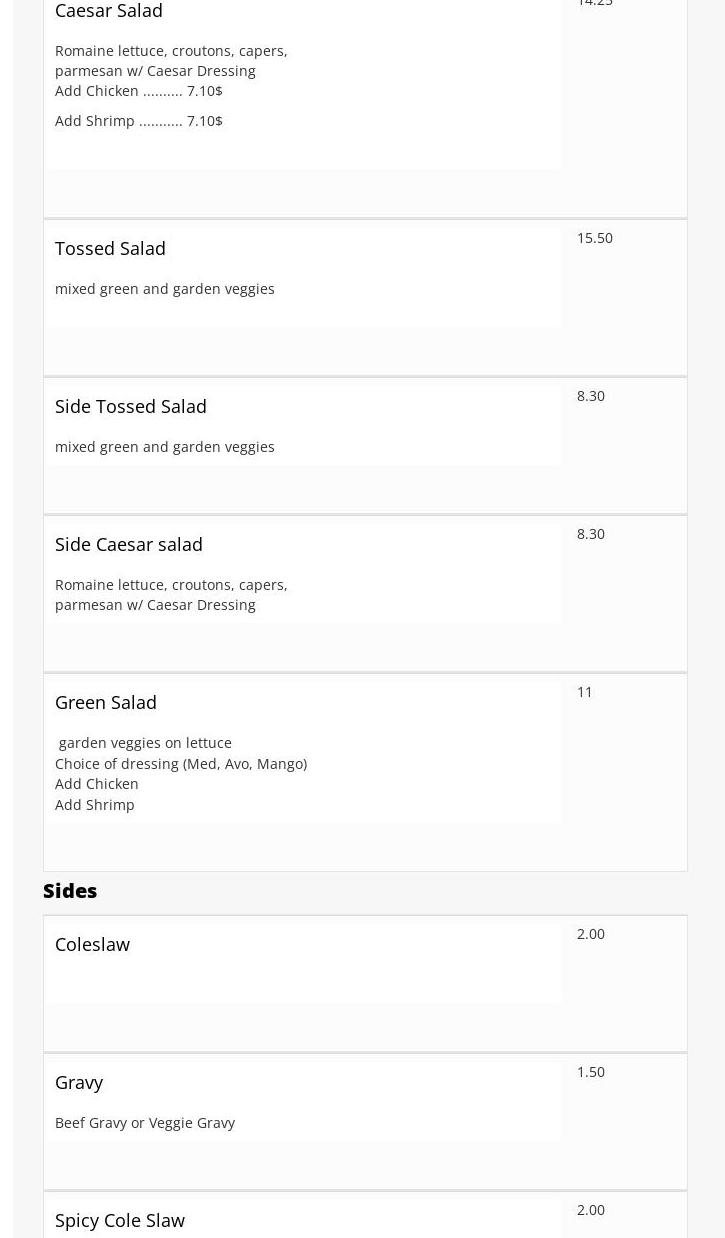Click the 8.30 price beside Side Tossed Salad

point(590,396)
